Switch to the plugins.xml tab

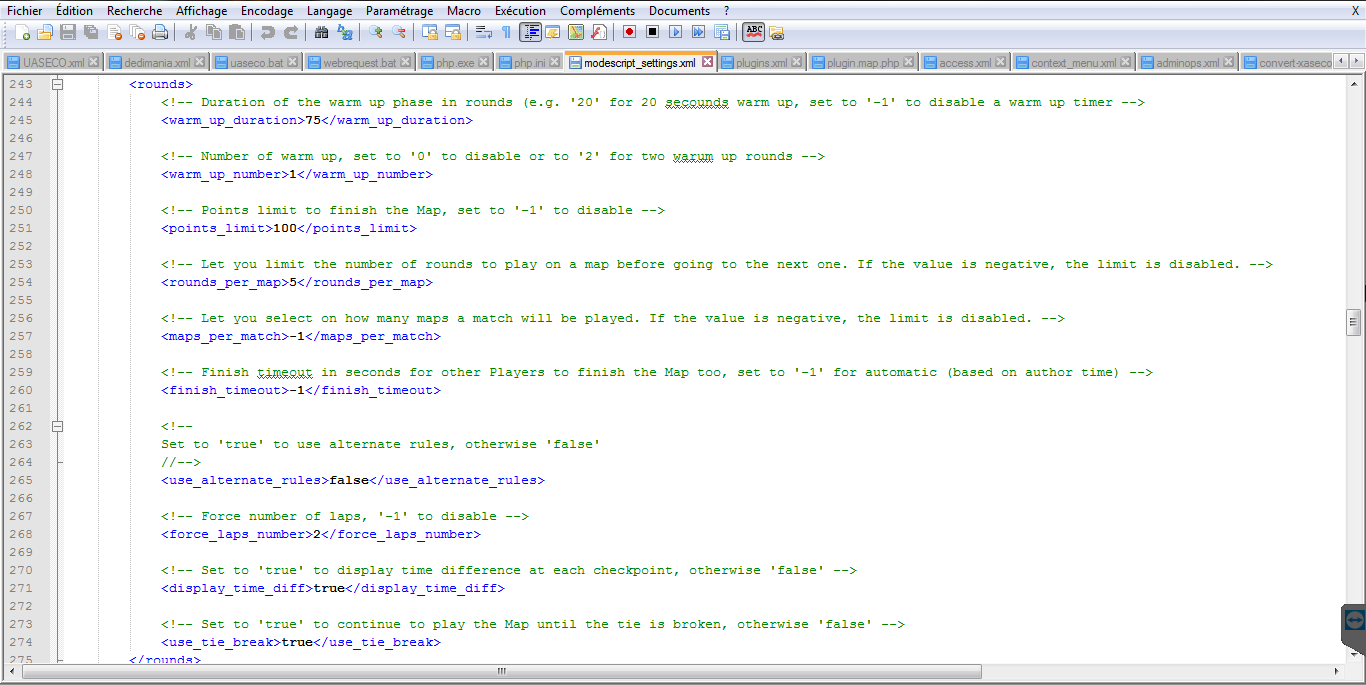click(x=761, y=62)
